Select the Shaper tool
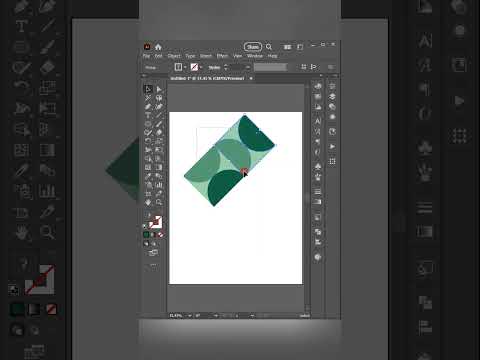The image size is (480, 360). click(148, 133)
